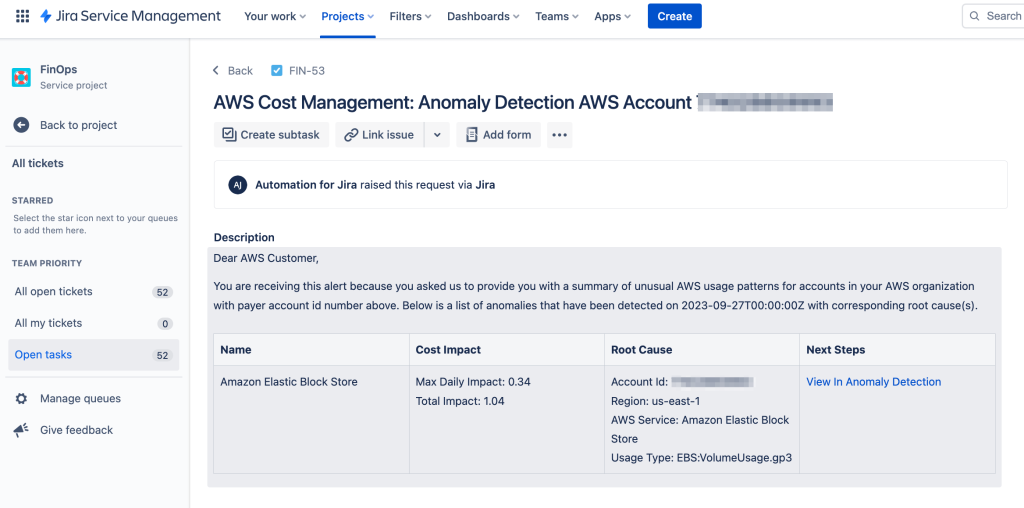Click the Automation for Jira avatar

coord(237,185)
